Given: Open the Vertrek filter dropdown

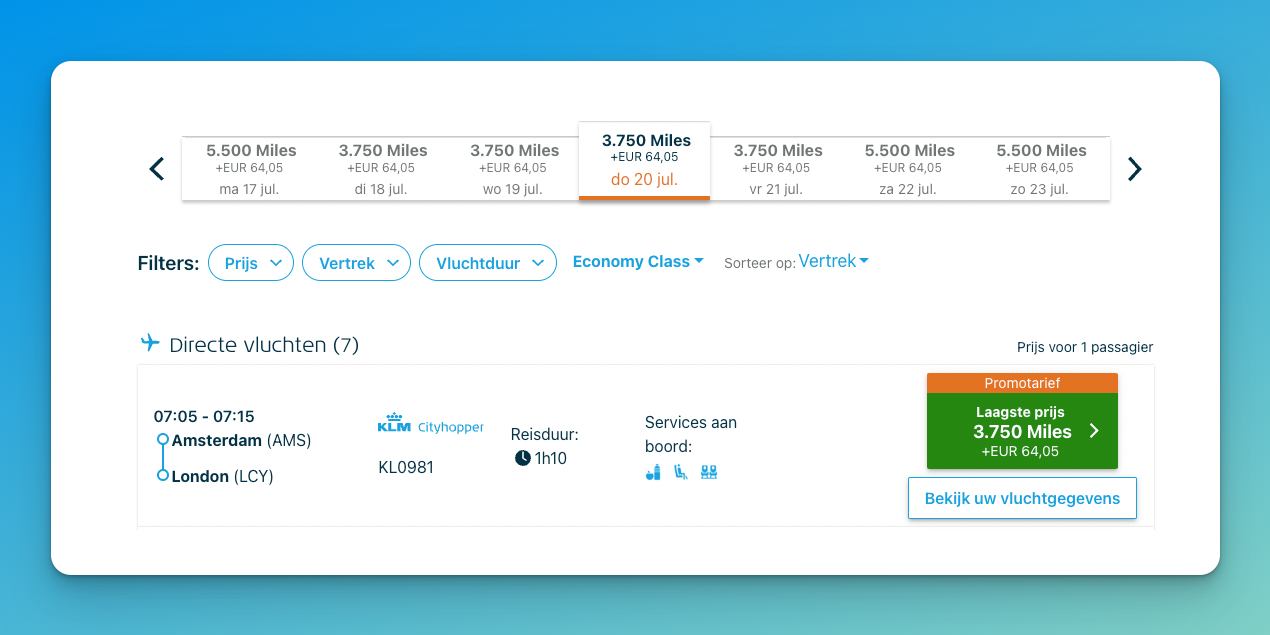Looking at the screenshot, I should [356, 263].
